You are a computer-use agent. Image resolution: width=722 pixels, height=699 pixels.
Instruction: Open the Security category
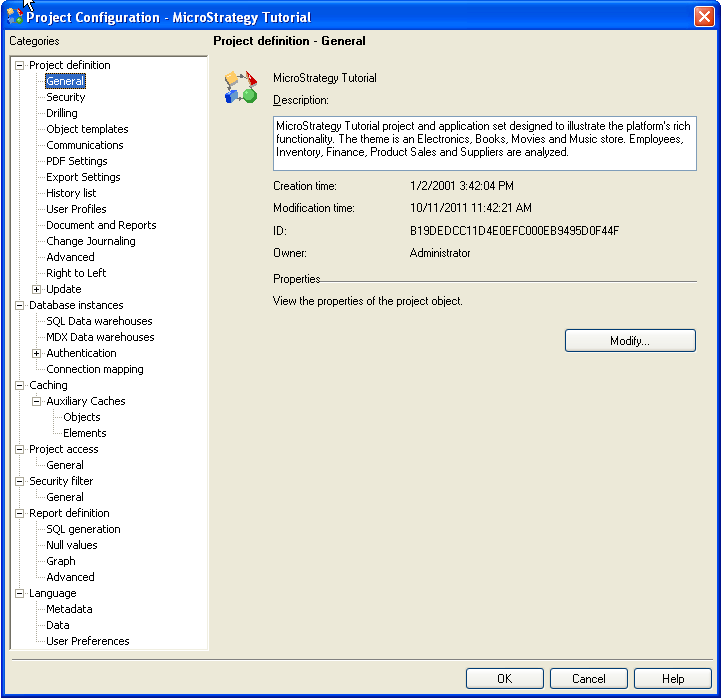(66, 97)
